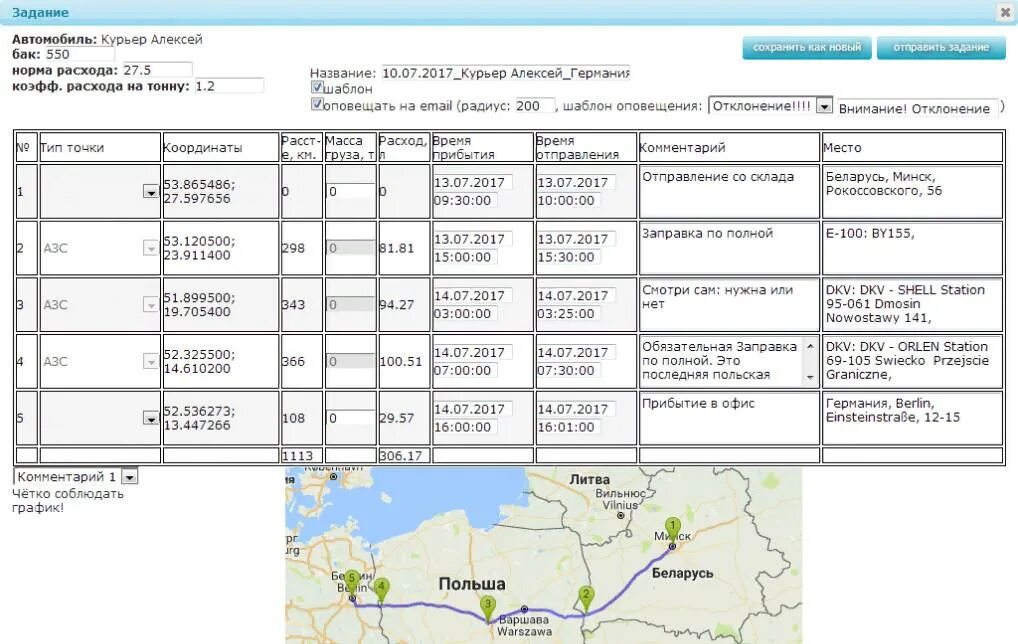Open АЗС type dropdown in row 2
Viewport: 1018px width, 644px height.
(x=150, y=248)
